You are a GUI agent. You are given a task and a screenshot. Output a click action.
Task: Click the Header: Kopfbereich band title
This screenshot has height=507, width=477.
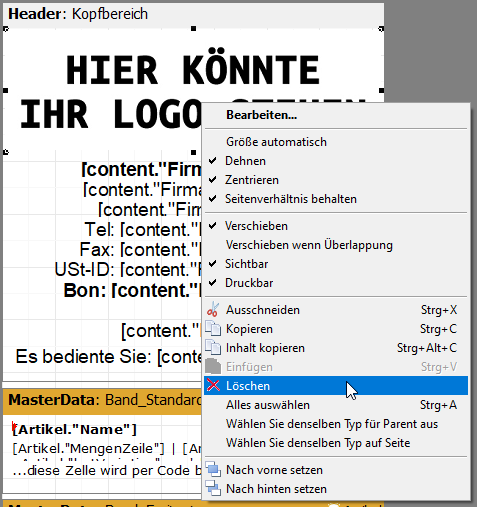[78, 14]
